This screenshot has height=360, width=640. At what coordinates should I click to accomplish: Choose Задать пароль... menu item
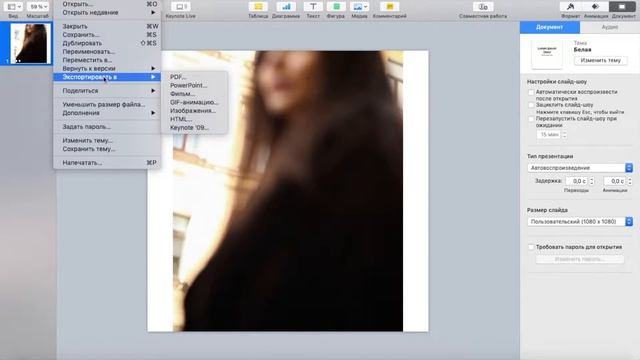click(107, 127)
